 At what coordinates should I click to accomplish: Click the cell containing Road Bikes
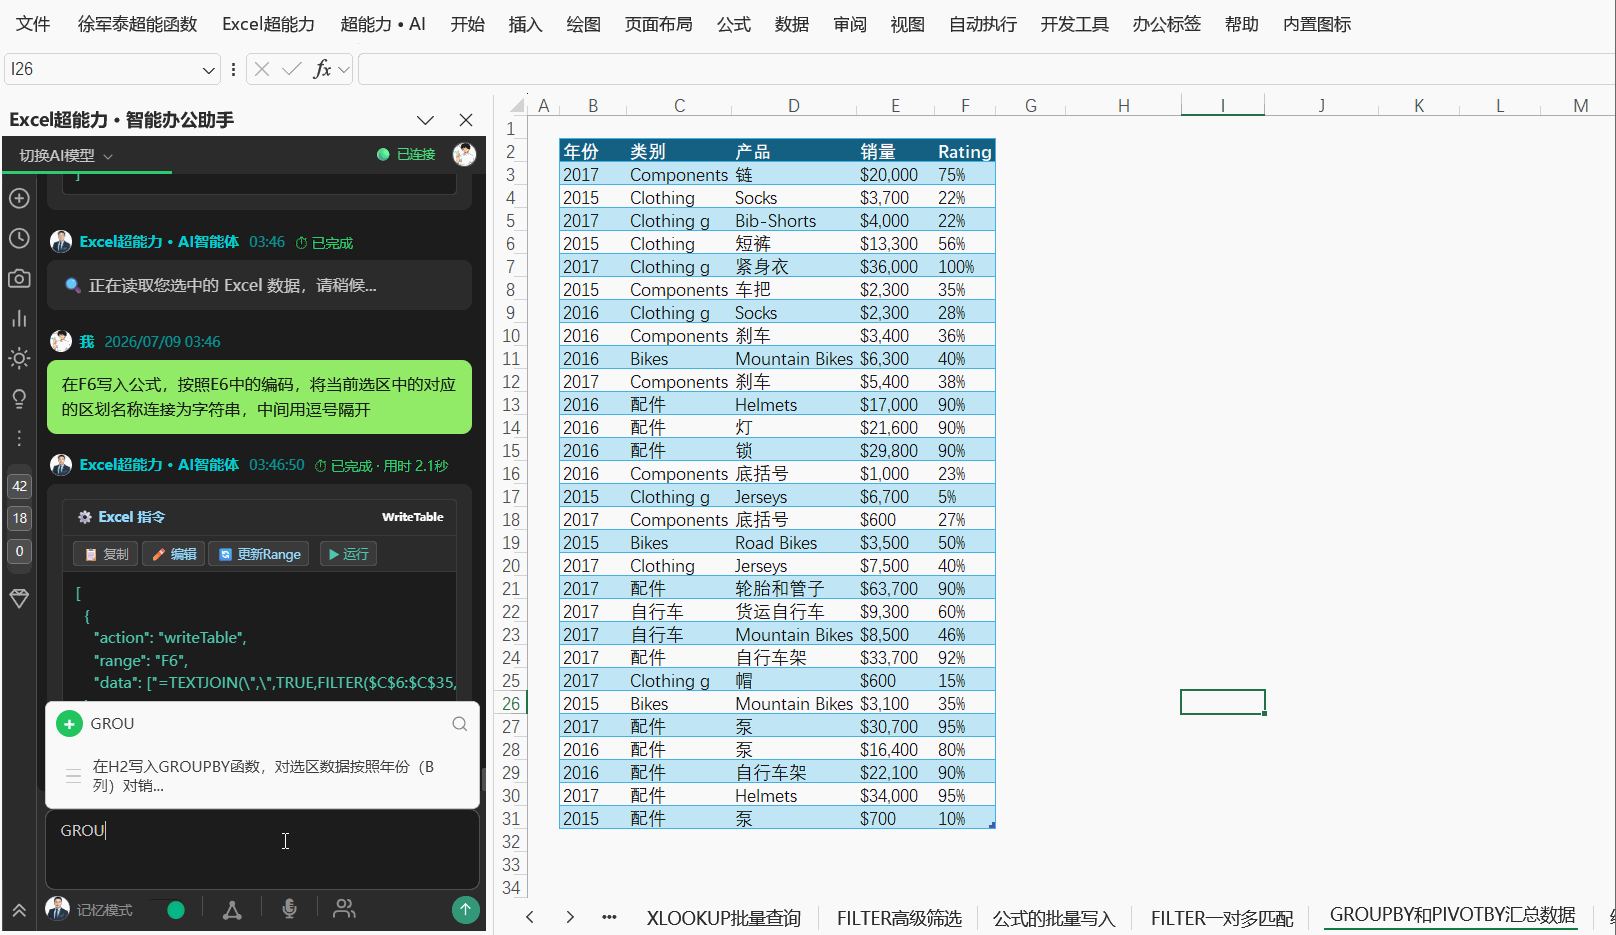(x=793, y=543)
